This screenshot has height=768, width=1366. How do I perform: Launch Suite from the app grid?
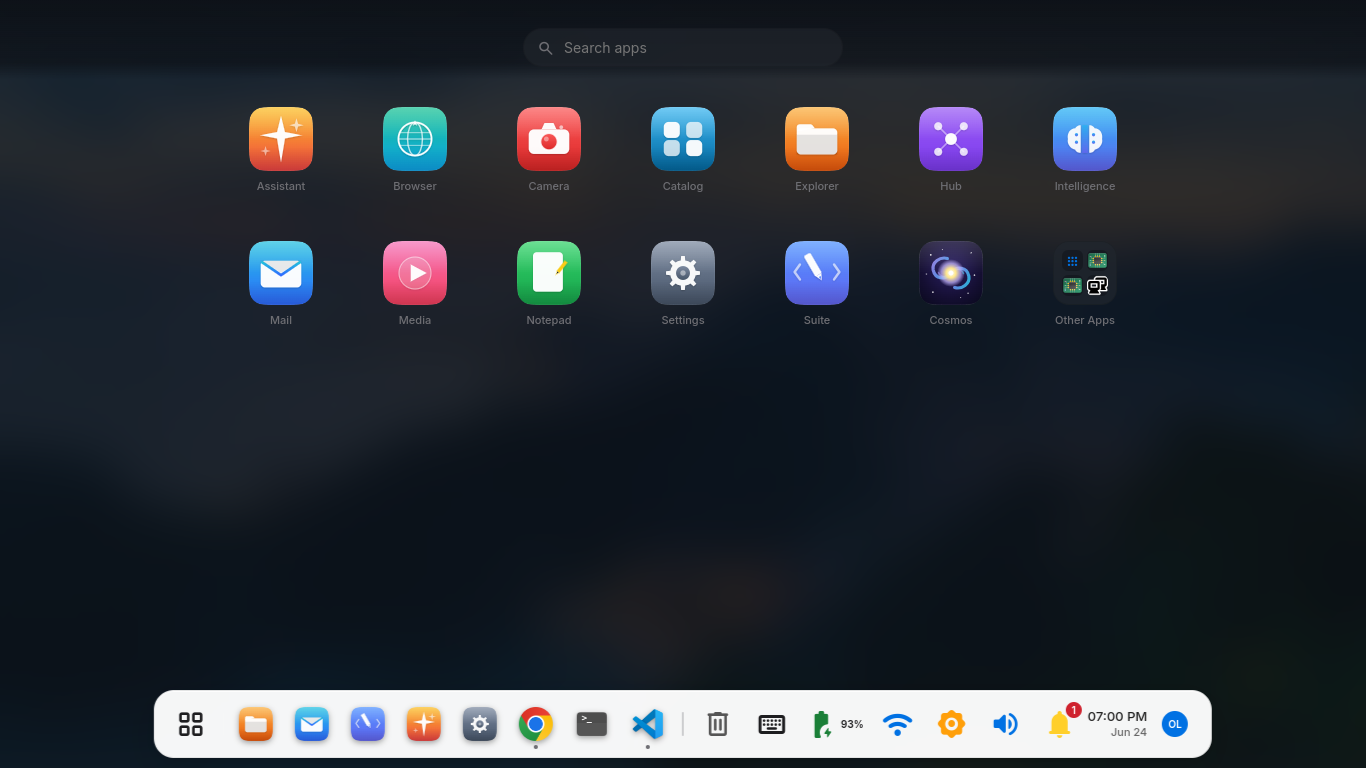pos(817,273)
